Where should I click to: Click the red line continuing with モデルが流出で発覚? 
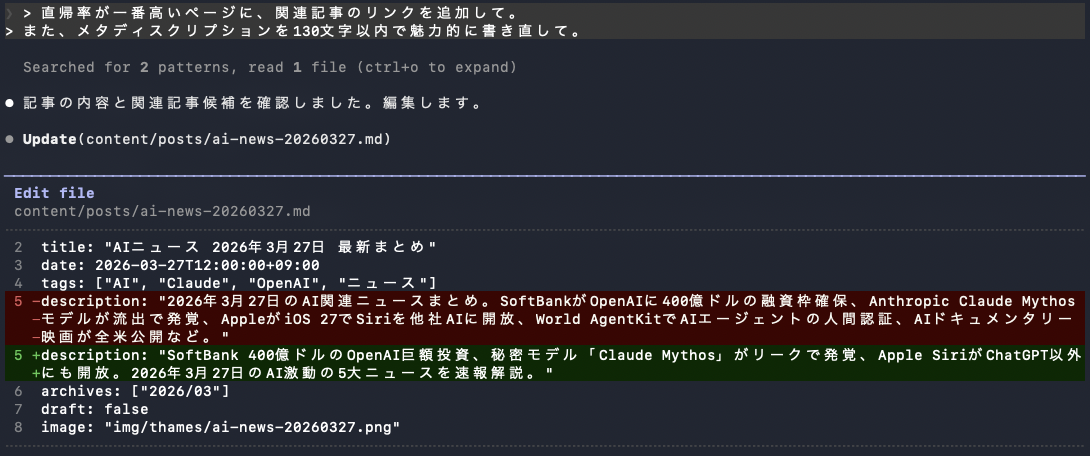pyautogui.click(x=545, y=320)
